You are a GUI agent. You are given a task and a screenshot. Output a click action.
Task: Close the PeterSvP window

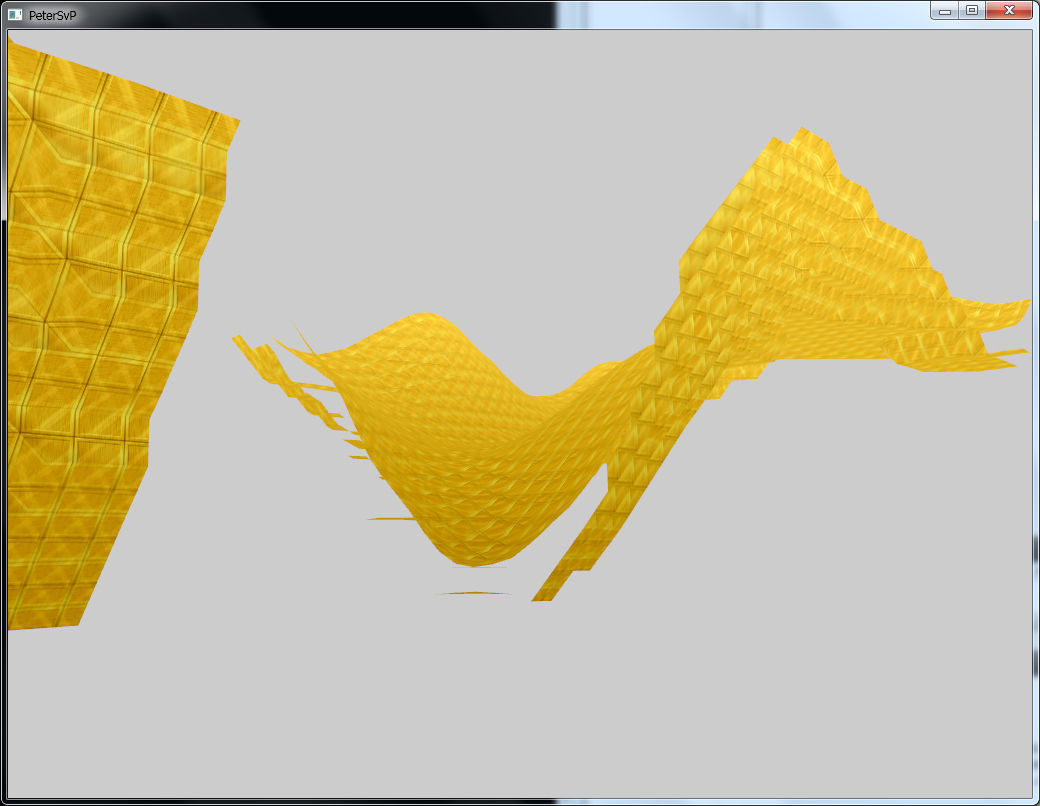click(1009, 11)
